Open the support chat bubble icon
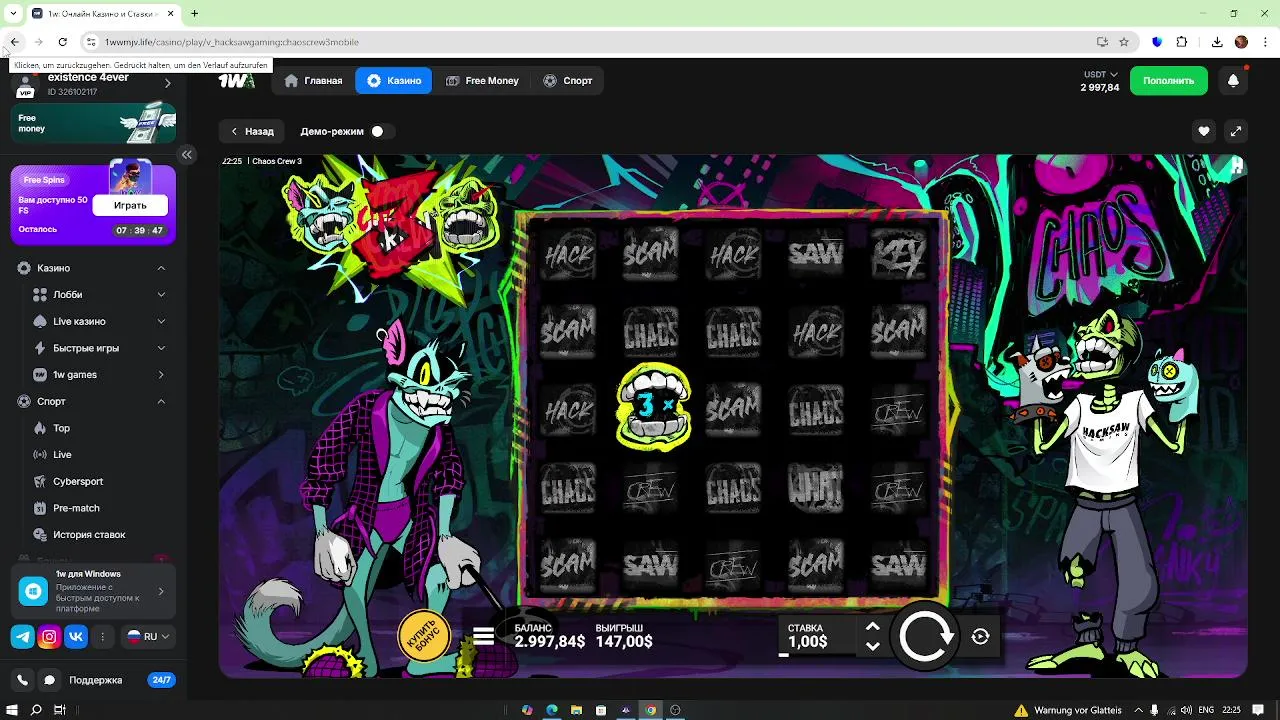 point(49,680)
